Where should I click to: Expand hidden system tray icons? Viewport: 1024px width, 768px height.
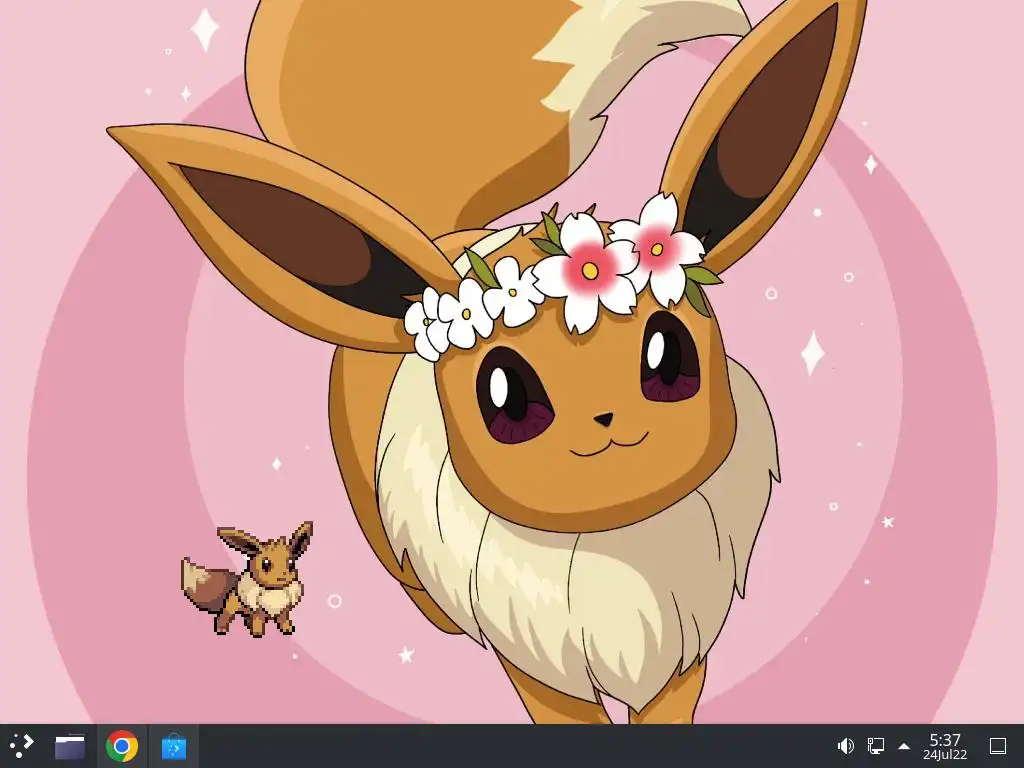coord(904,746)
